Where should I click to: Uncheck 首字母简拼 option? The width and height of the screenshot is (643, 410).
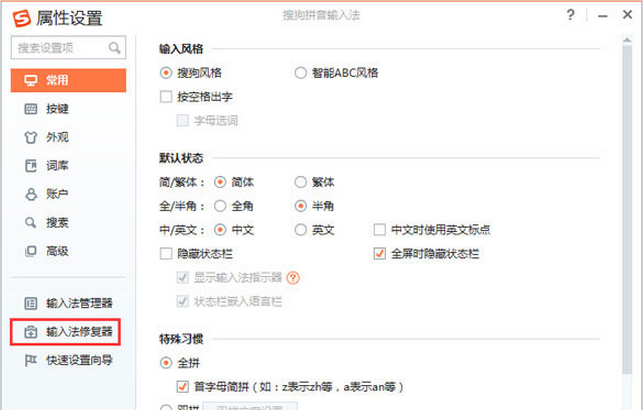[x=182, y=387]
